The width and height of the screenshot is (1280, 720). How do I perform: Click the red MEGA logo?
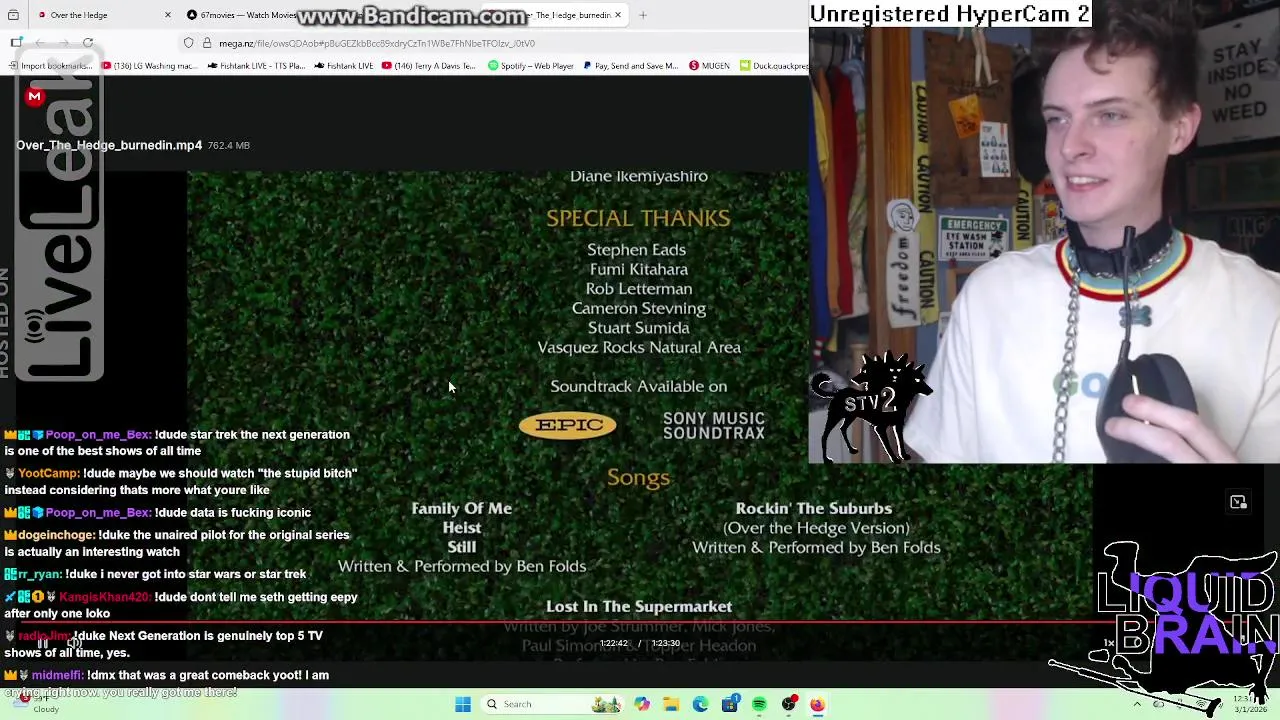tap(35, 96)
